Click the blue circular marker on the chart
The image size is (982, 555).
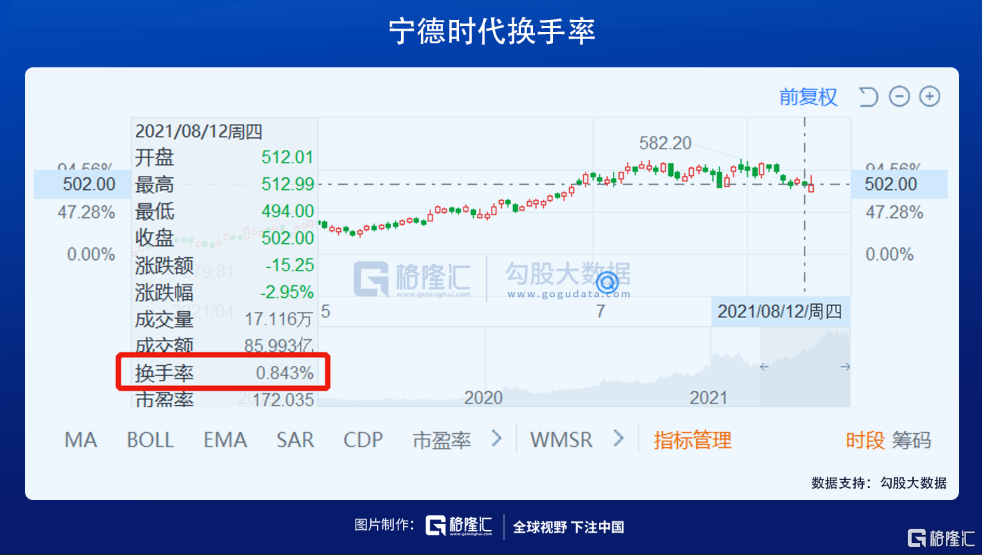click(x=607, y=283)
